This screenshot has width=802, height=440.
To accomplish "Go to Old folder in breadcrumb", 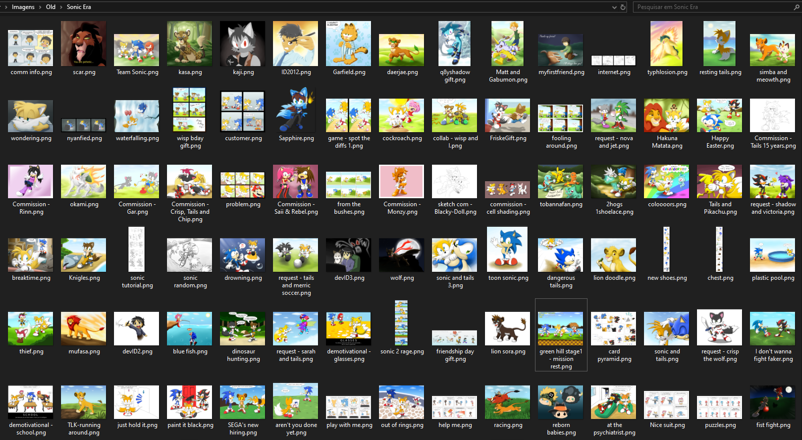I will click(50, 7).
